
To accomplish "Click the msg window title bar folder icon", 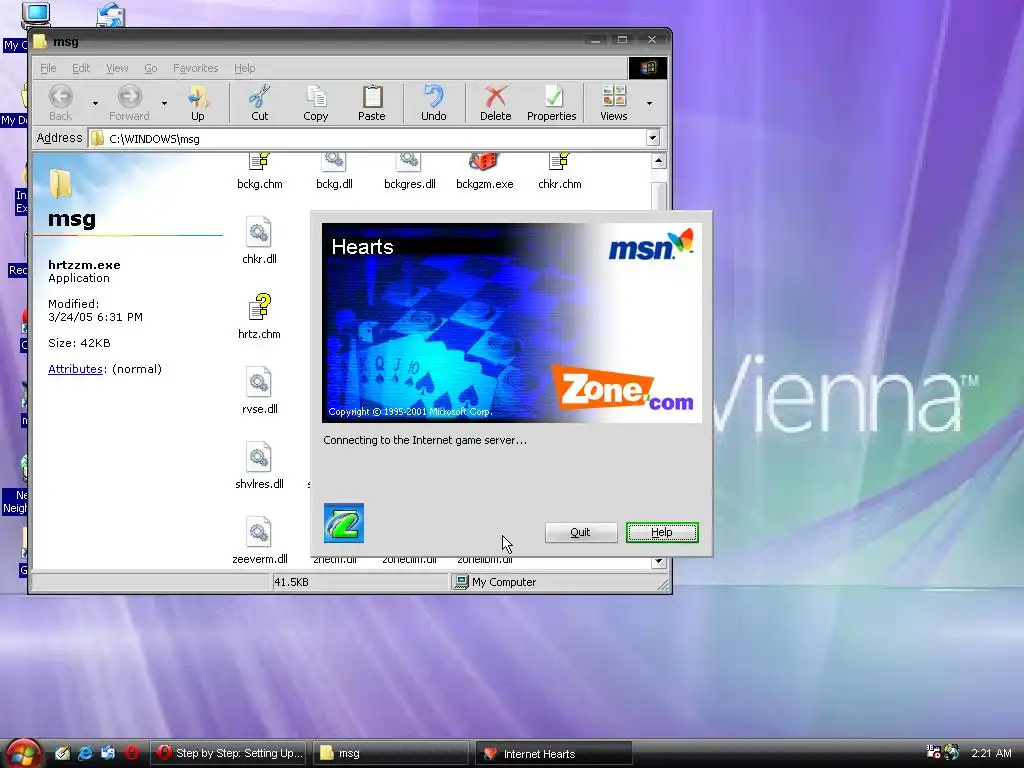I will (x=40, y=41).
